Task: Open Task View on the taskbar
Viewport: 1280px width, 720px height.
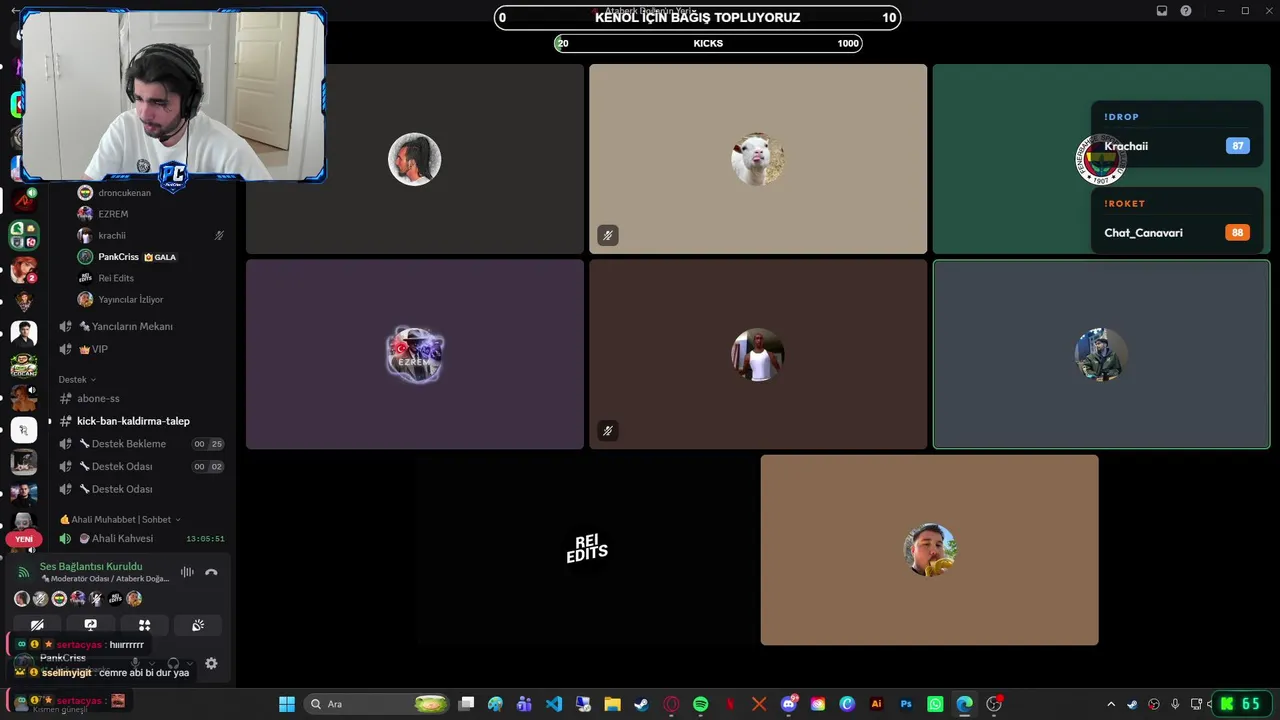Action: point(466,704)
